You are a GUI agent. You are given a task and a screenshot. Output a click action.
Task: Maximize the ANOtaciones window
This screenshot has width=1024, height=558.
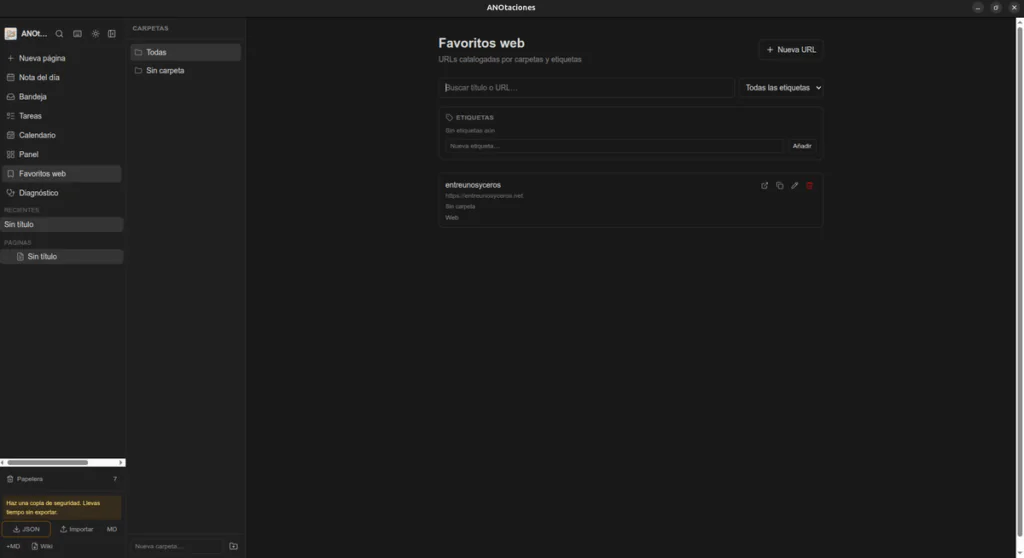[x=996, y=8]
